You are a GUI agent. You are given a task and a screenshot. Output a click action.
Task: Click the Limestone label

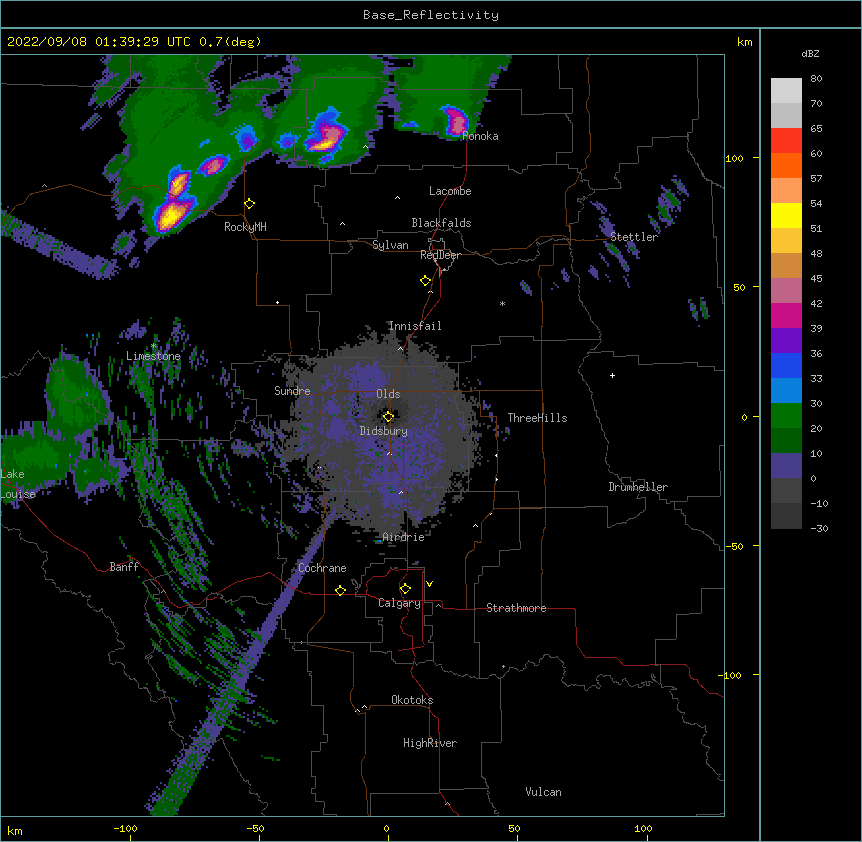(153, 356)
